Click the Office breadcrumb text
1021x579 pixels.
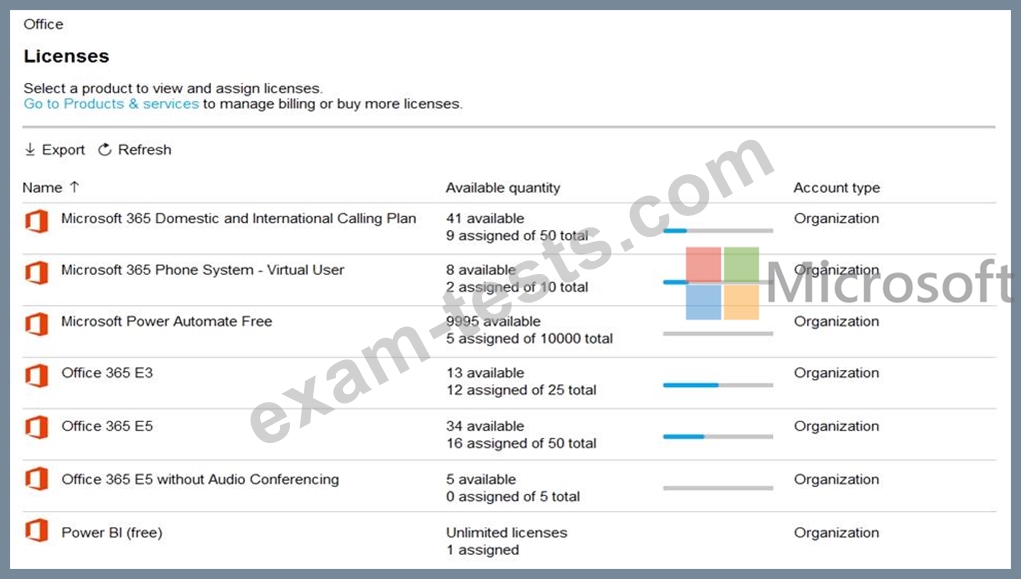(44, 24)
